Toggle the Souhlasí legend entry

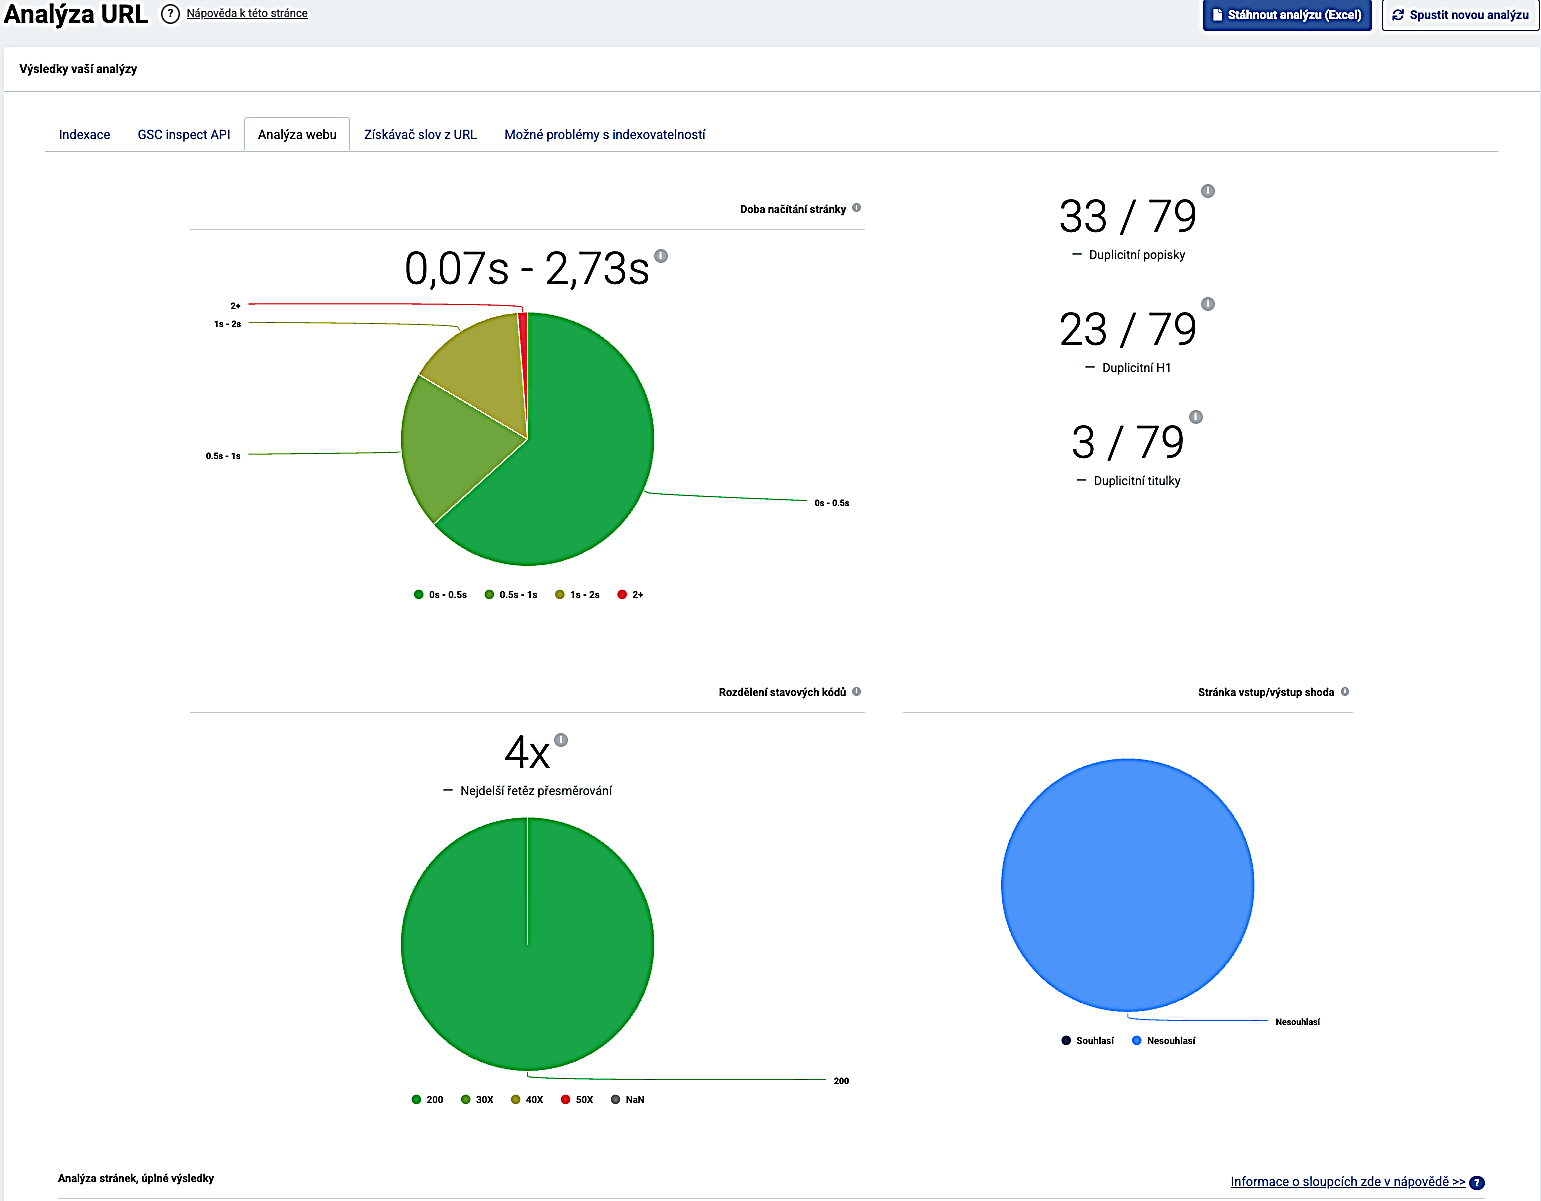pos(1087,1041)
